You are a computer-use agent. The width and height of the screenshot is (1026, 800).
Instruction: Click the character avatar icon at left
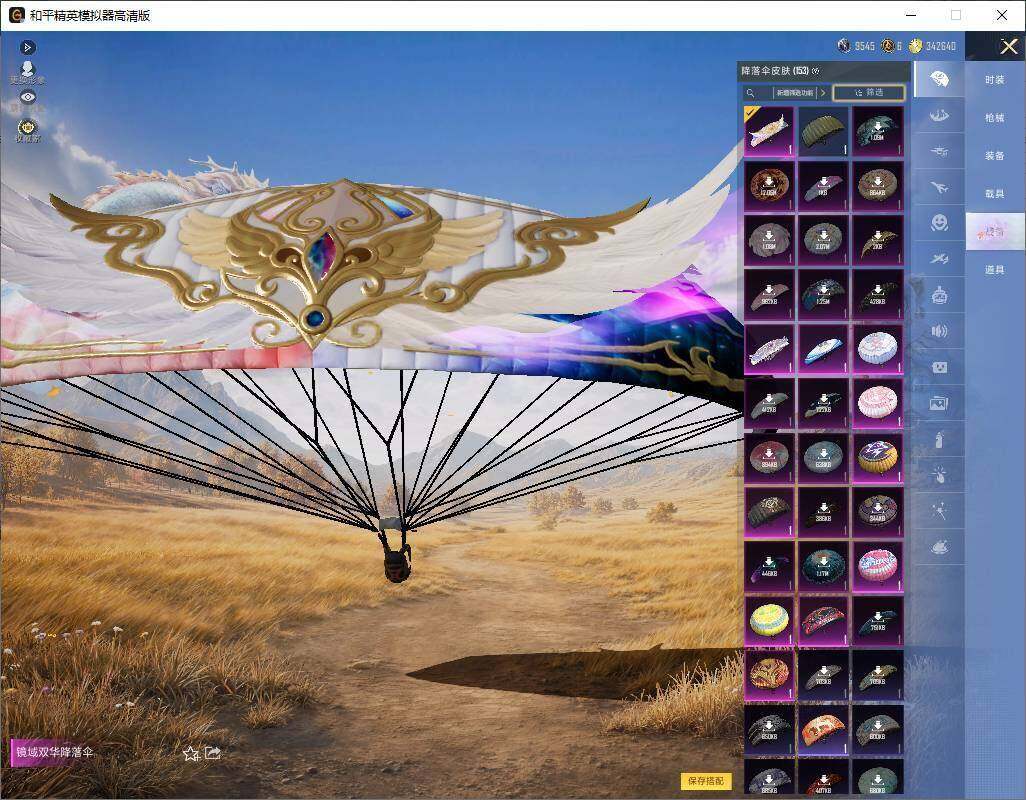click(x=27, y=71)
